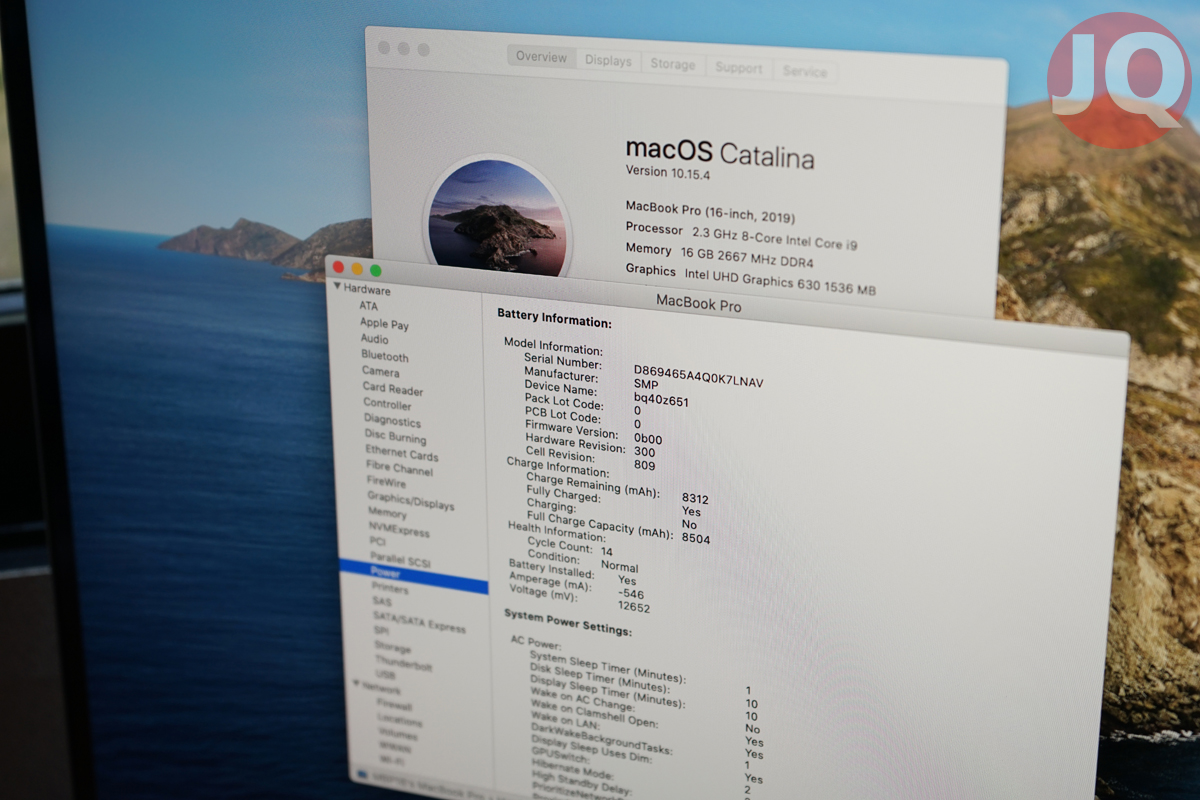Click the manufacturer value "SMP"

646,384
